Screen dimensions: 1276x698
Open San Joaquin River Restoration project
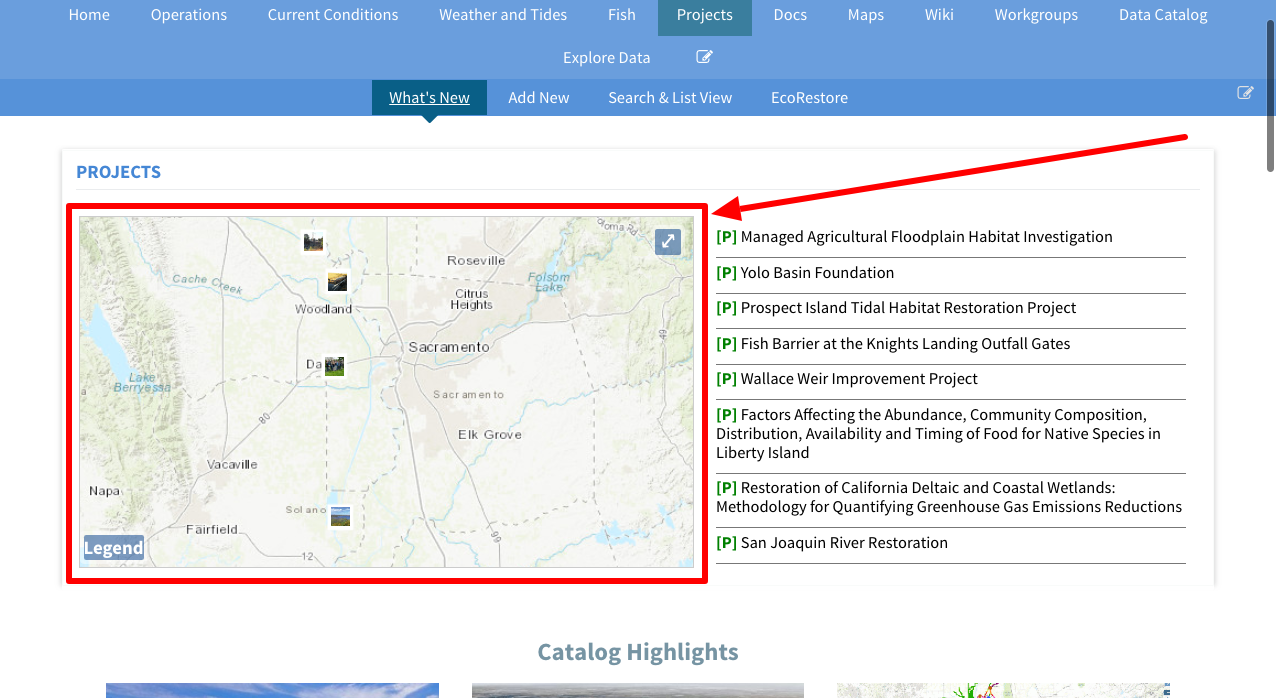844,543
